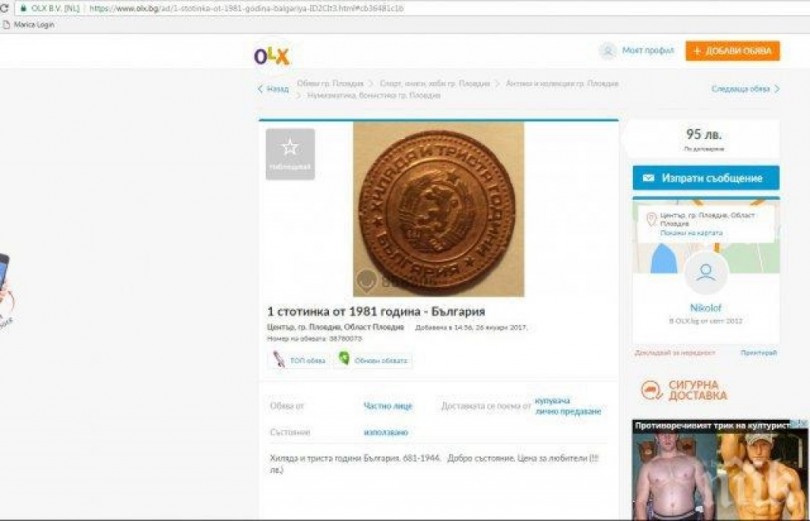Go back with the Назад arrow

pyautogui.click(x=273, y=89)
